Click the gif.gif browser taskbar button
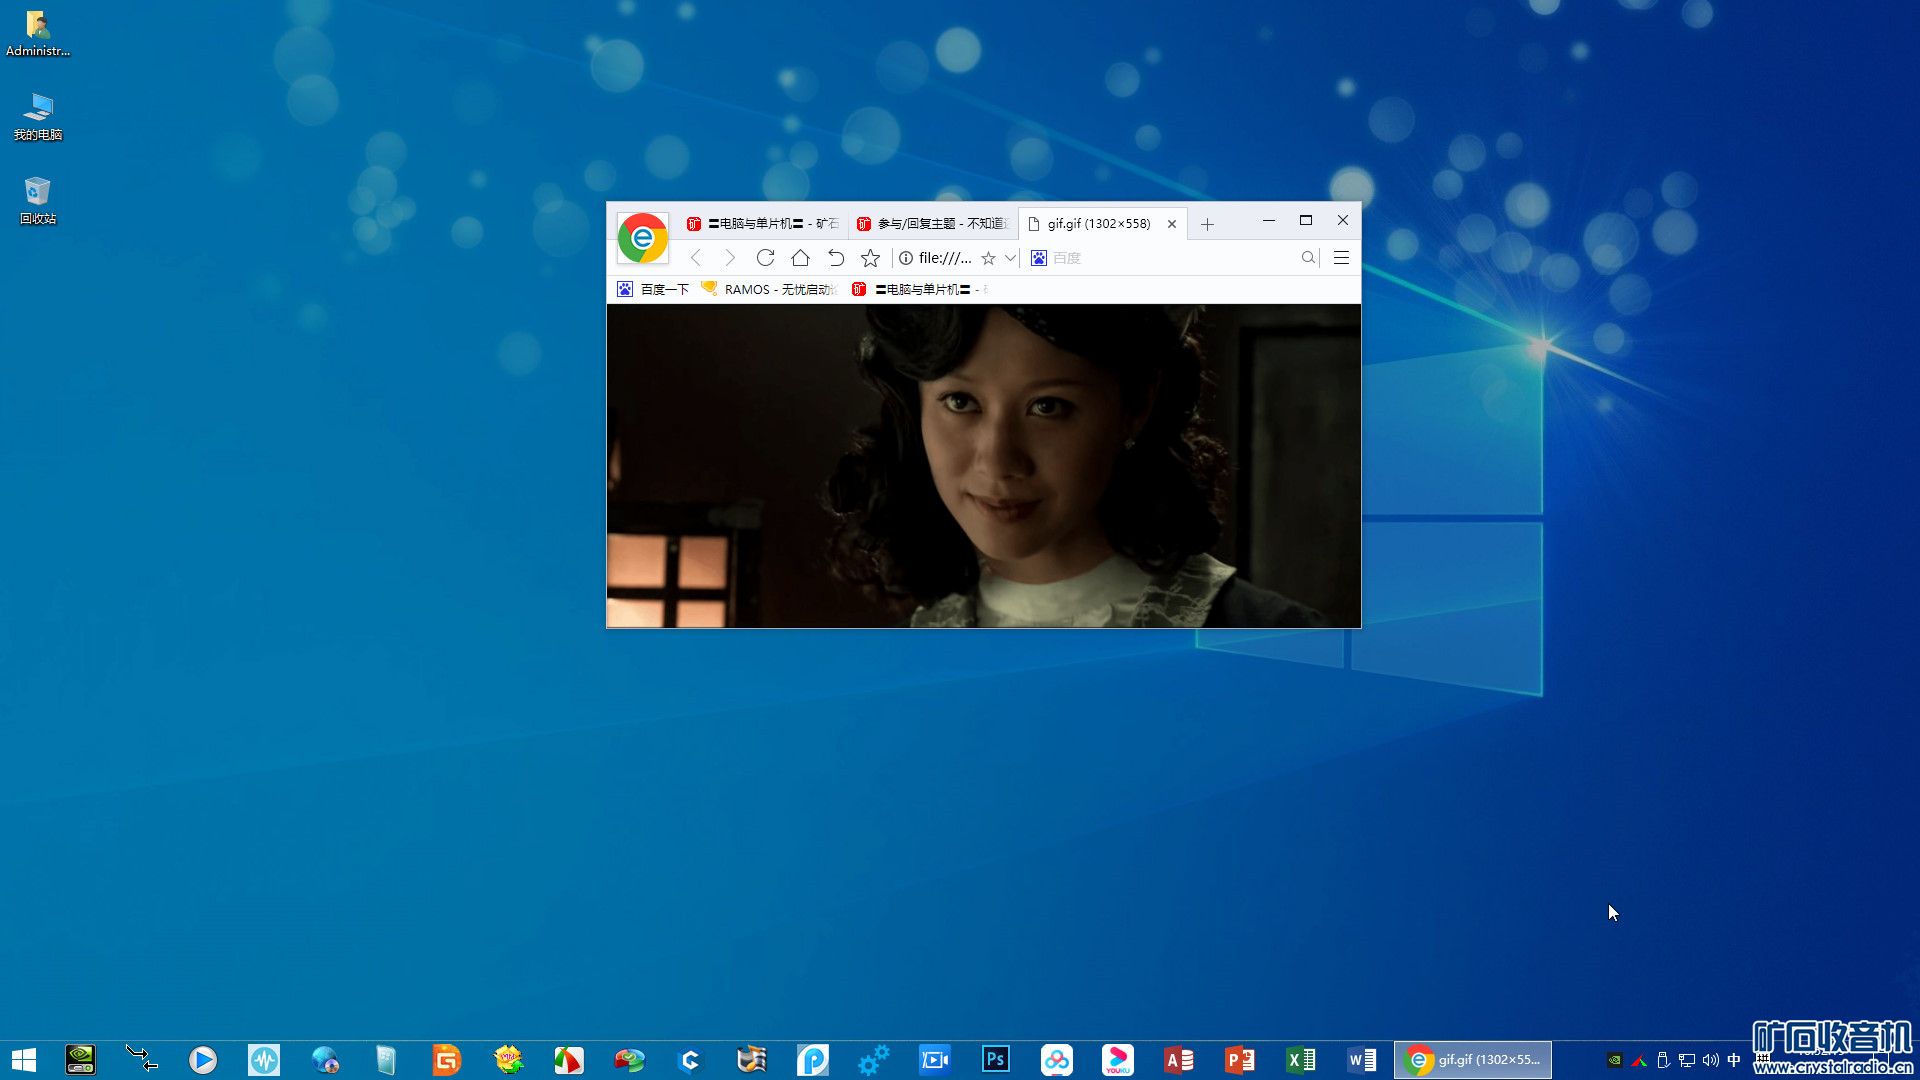Screen dimensions: 1920x1080 click(1472, 1060)
